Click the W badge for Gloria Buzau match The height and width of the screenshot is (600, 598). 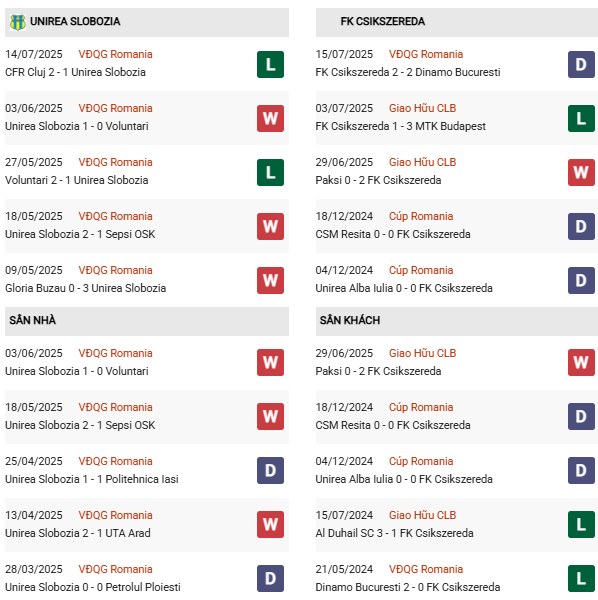coord(270,280)
